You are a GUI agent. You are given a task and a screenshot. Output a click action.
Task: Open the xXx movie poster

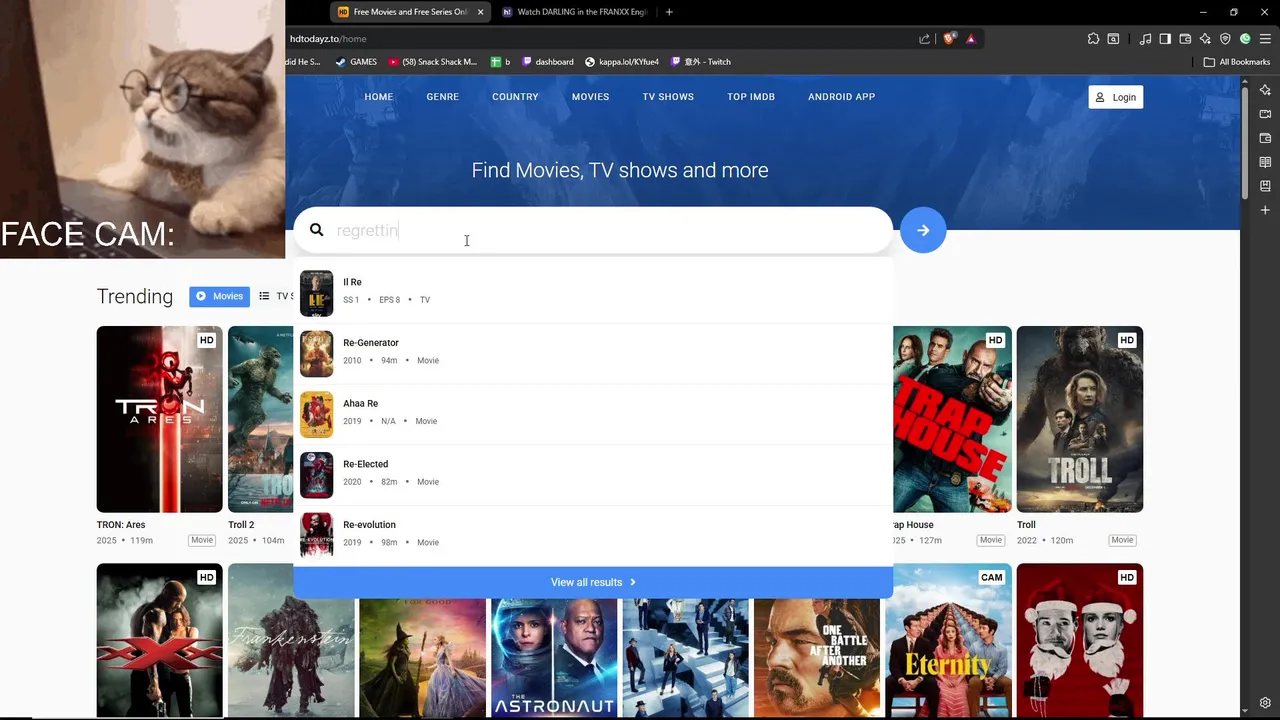(159, 640)
